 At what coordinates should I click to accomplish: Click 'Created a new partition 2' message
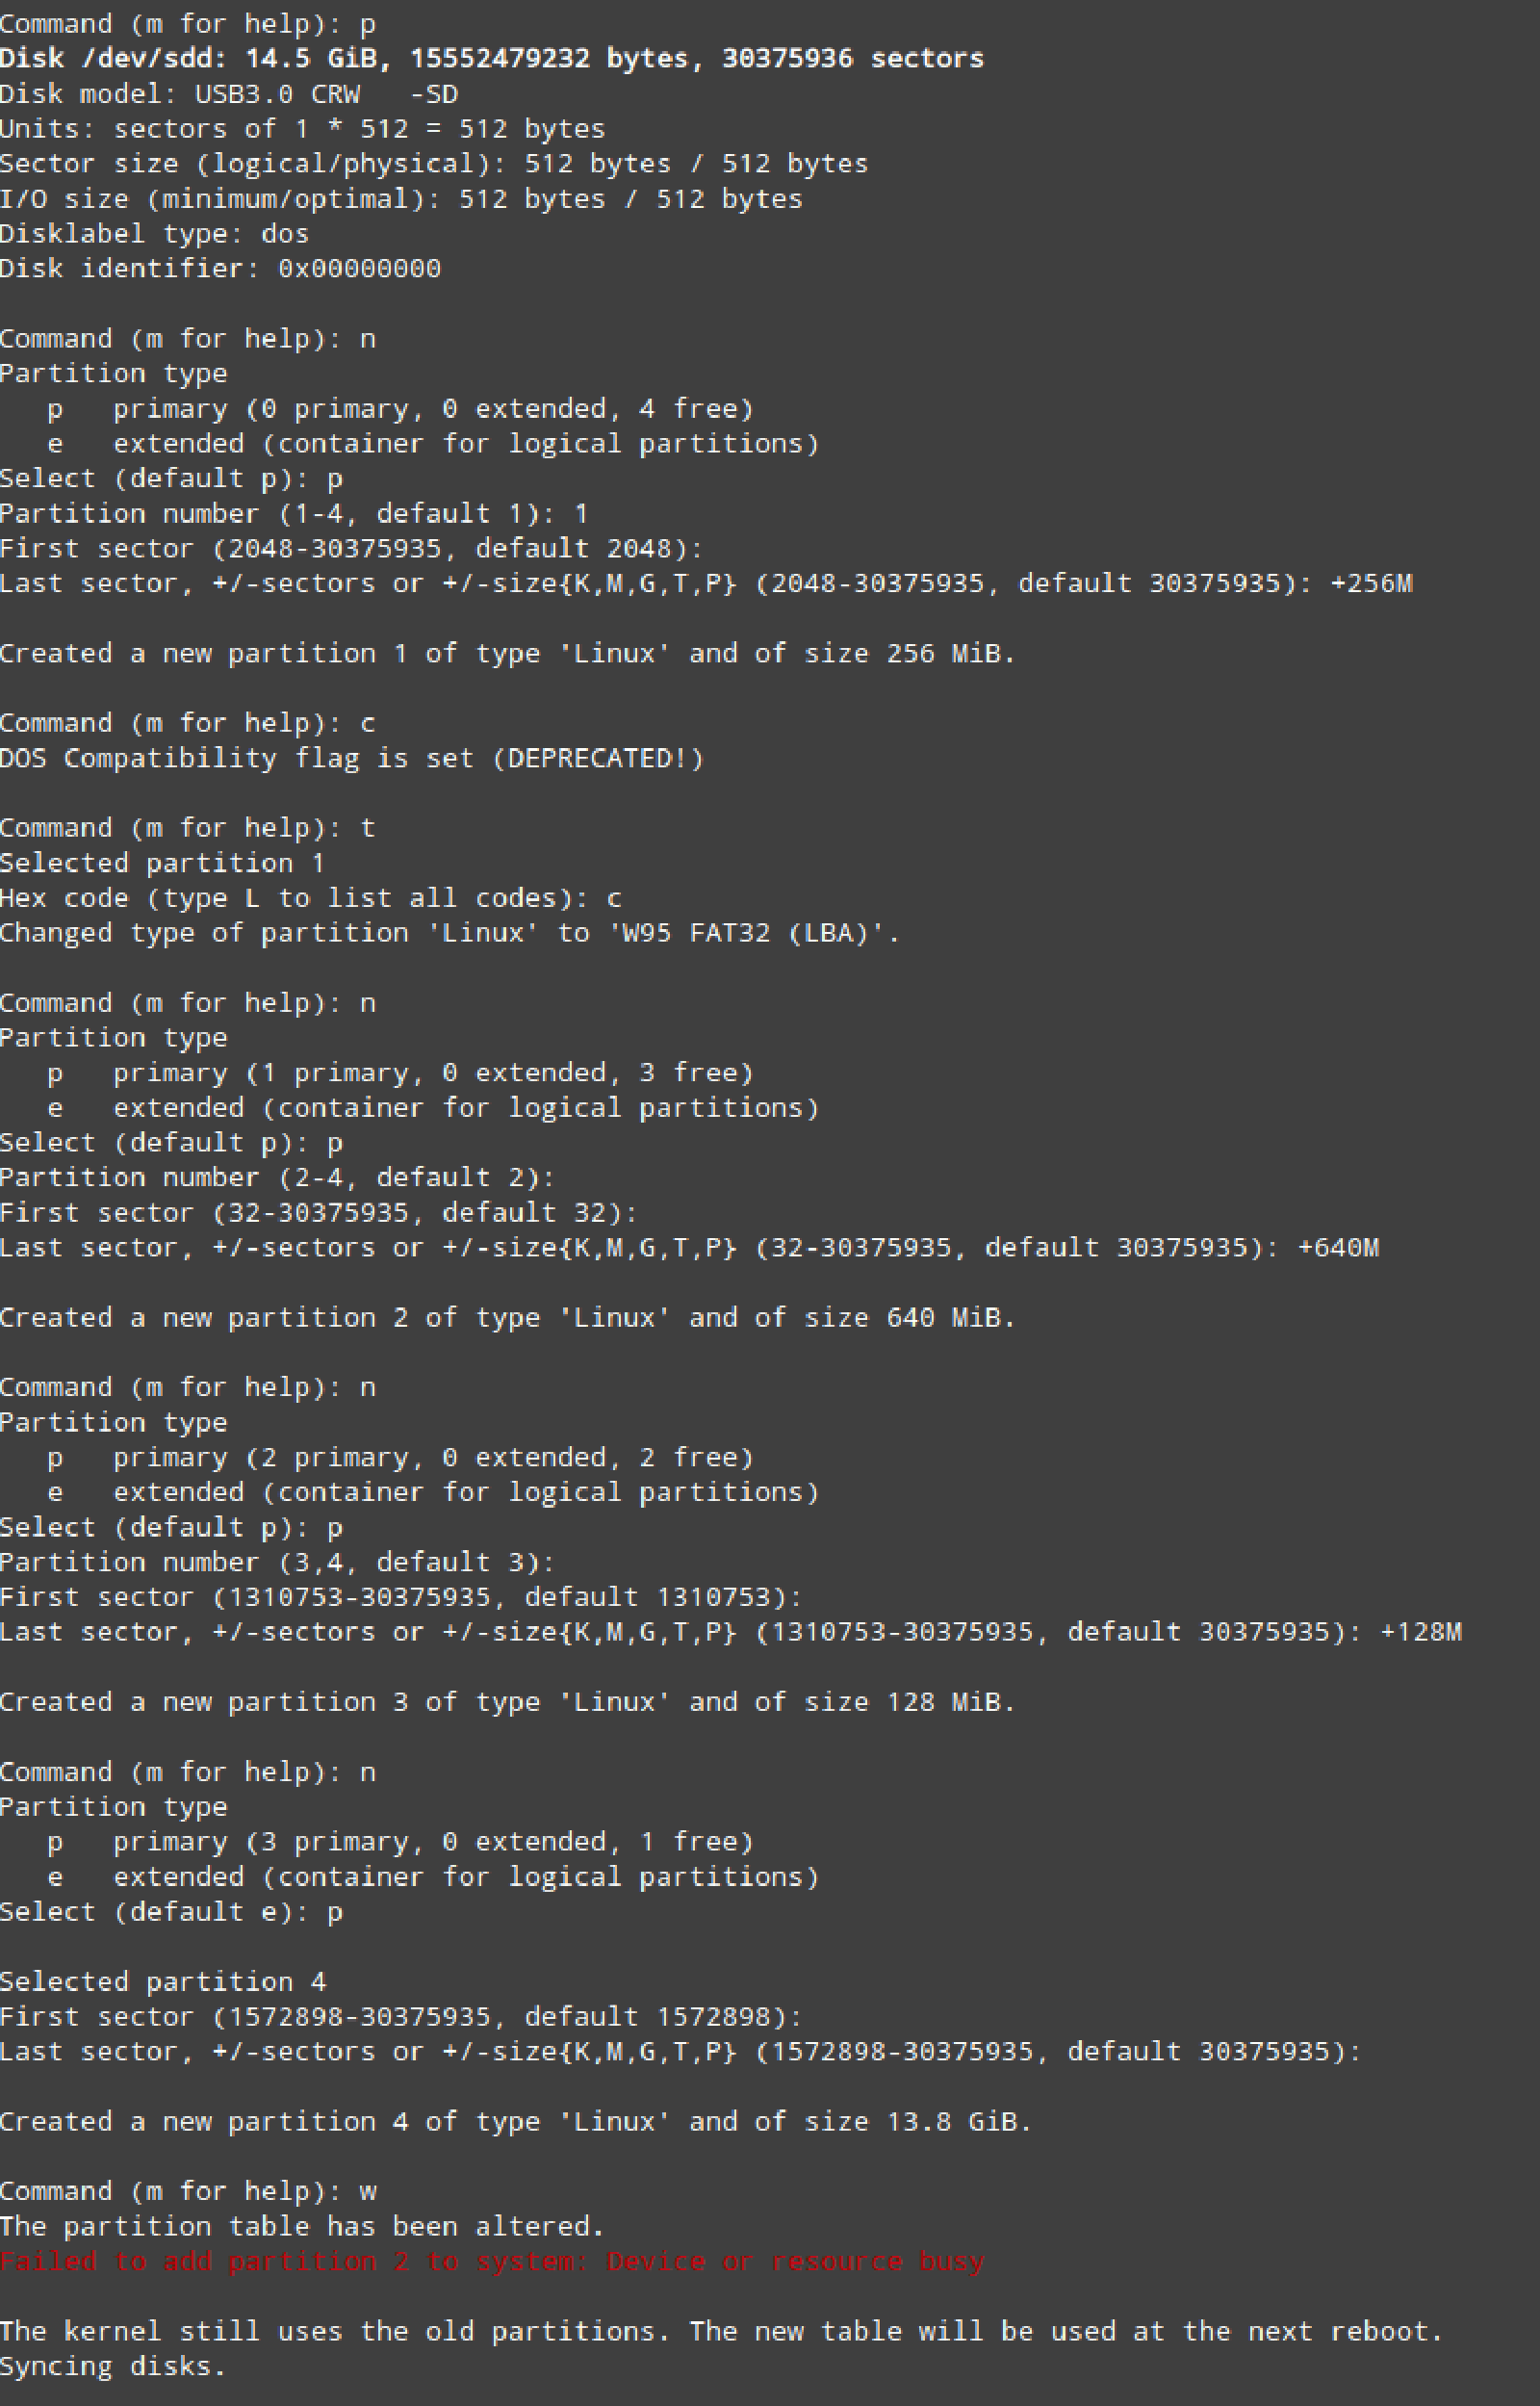point(507,1317)
